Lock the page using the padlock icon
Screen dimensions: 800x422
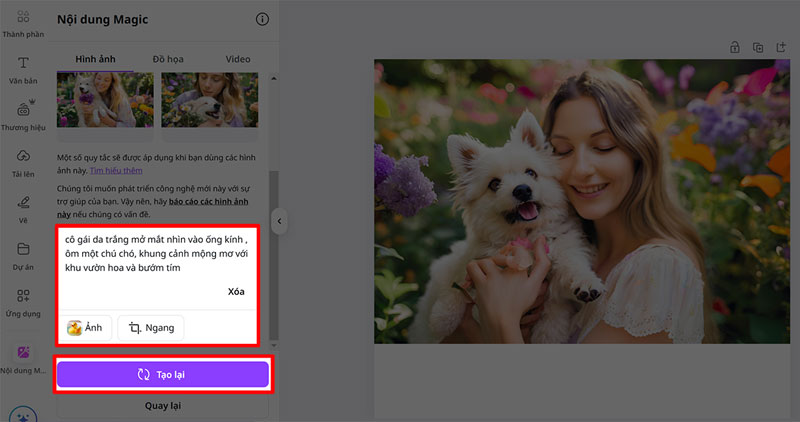click(x=734, y=47)
